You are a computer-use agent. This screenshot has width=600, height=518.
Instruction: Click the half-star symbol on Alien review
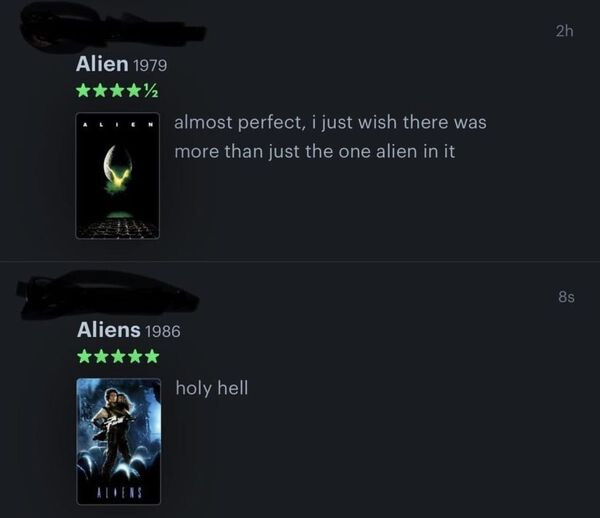(151, 91)
